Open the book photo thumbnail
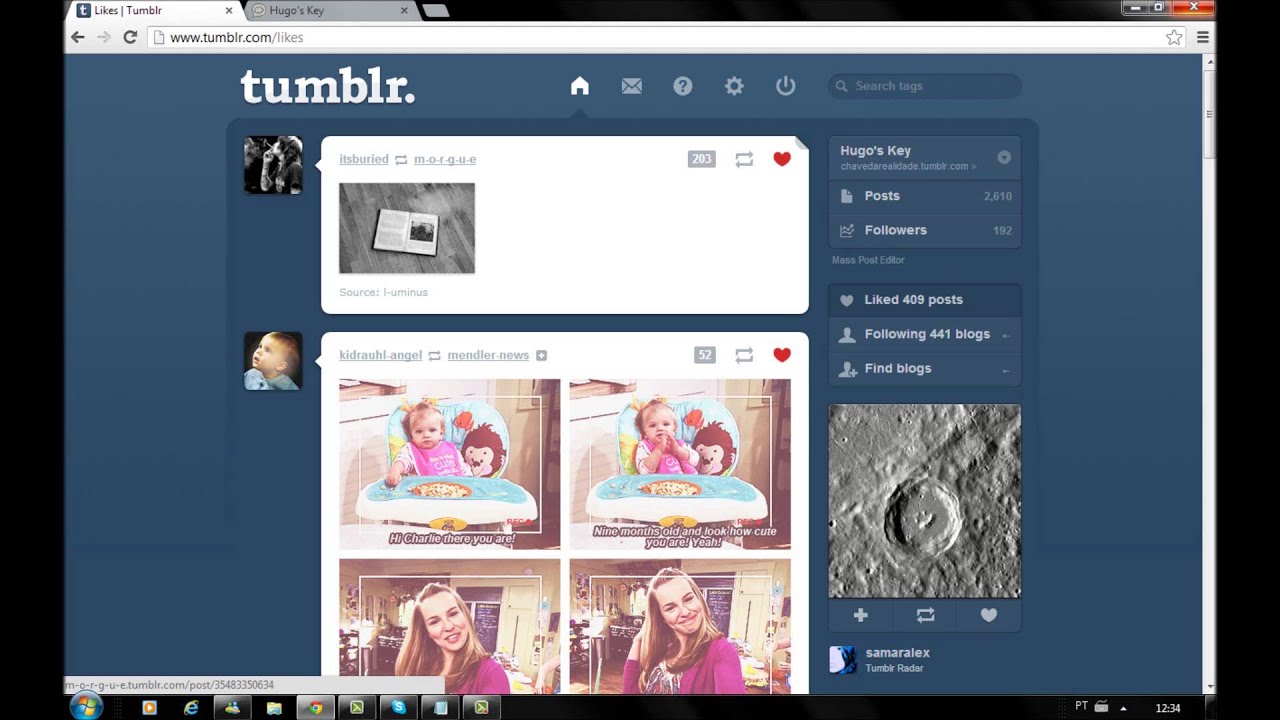1280x720 pixels. pos(407,228)
